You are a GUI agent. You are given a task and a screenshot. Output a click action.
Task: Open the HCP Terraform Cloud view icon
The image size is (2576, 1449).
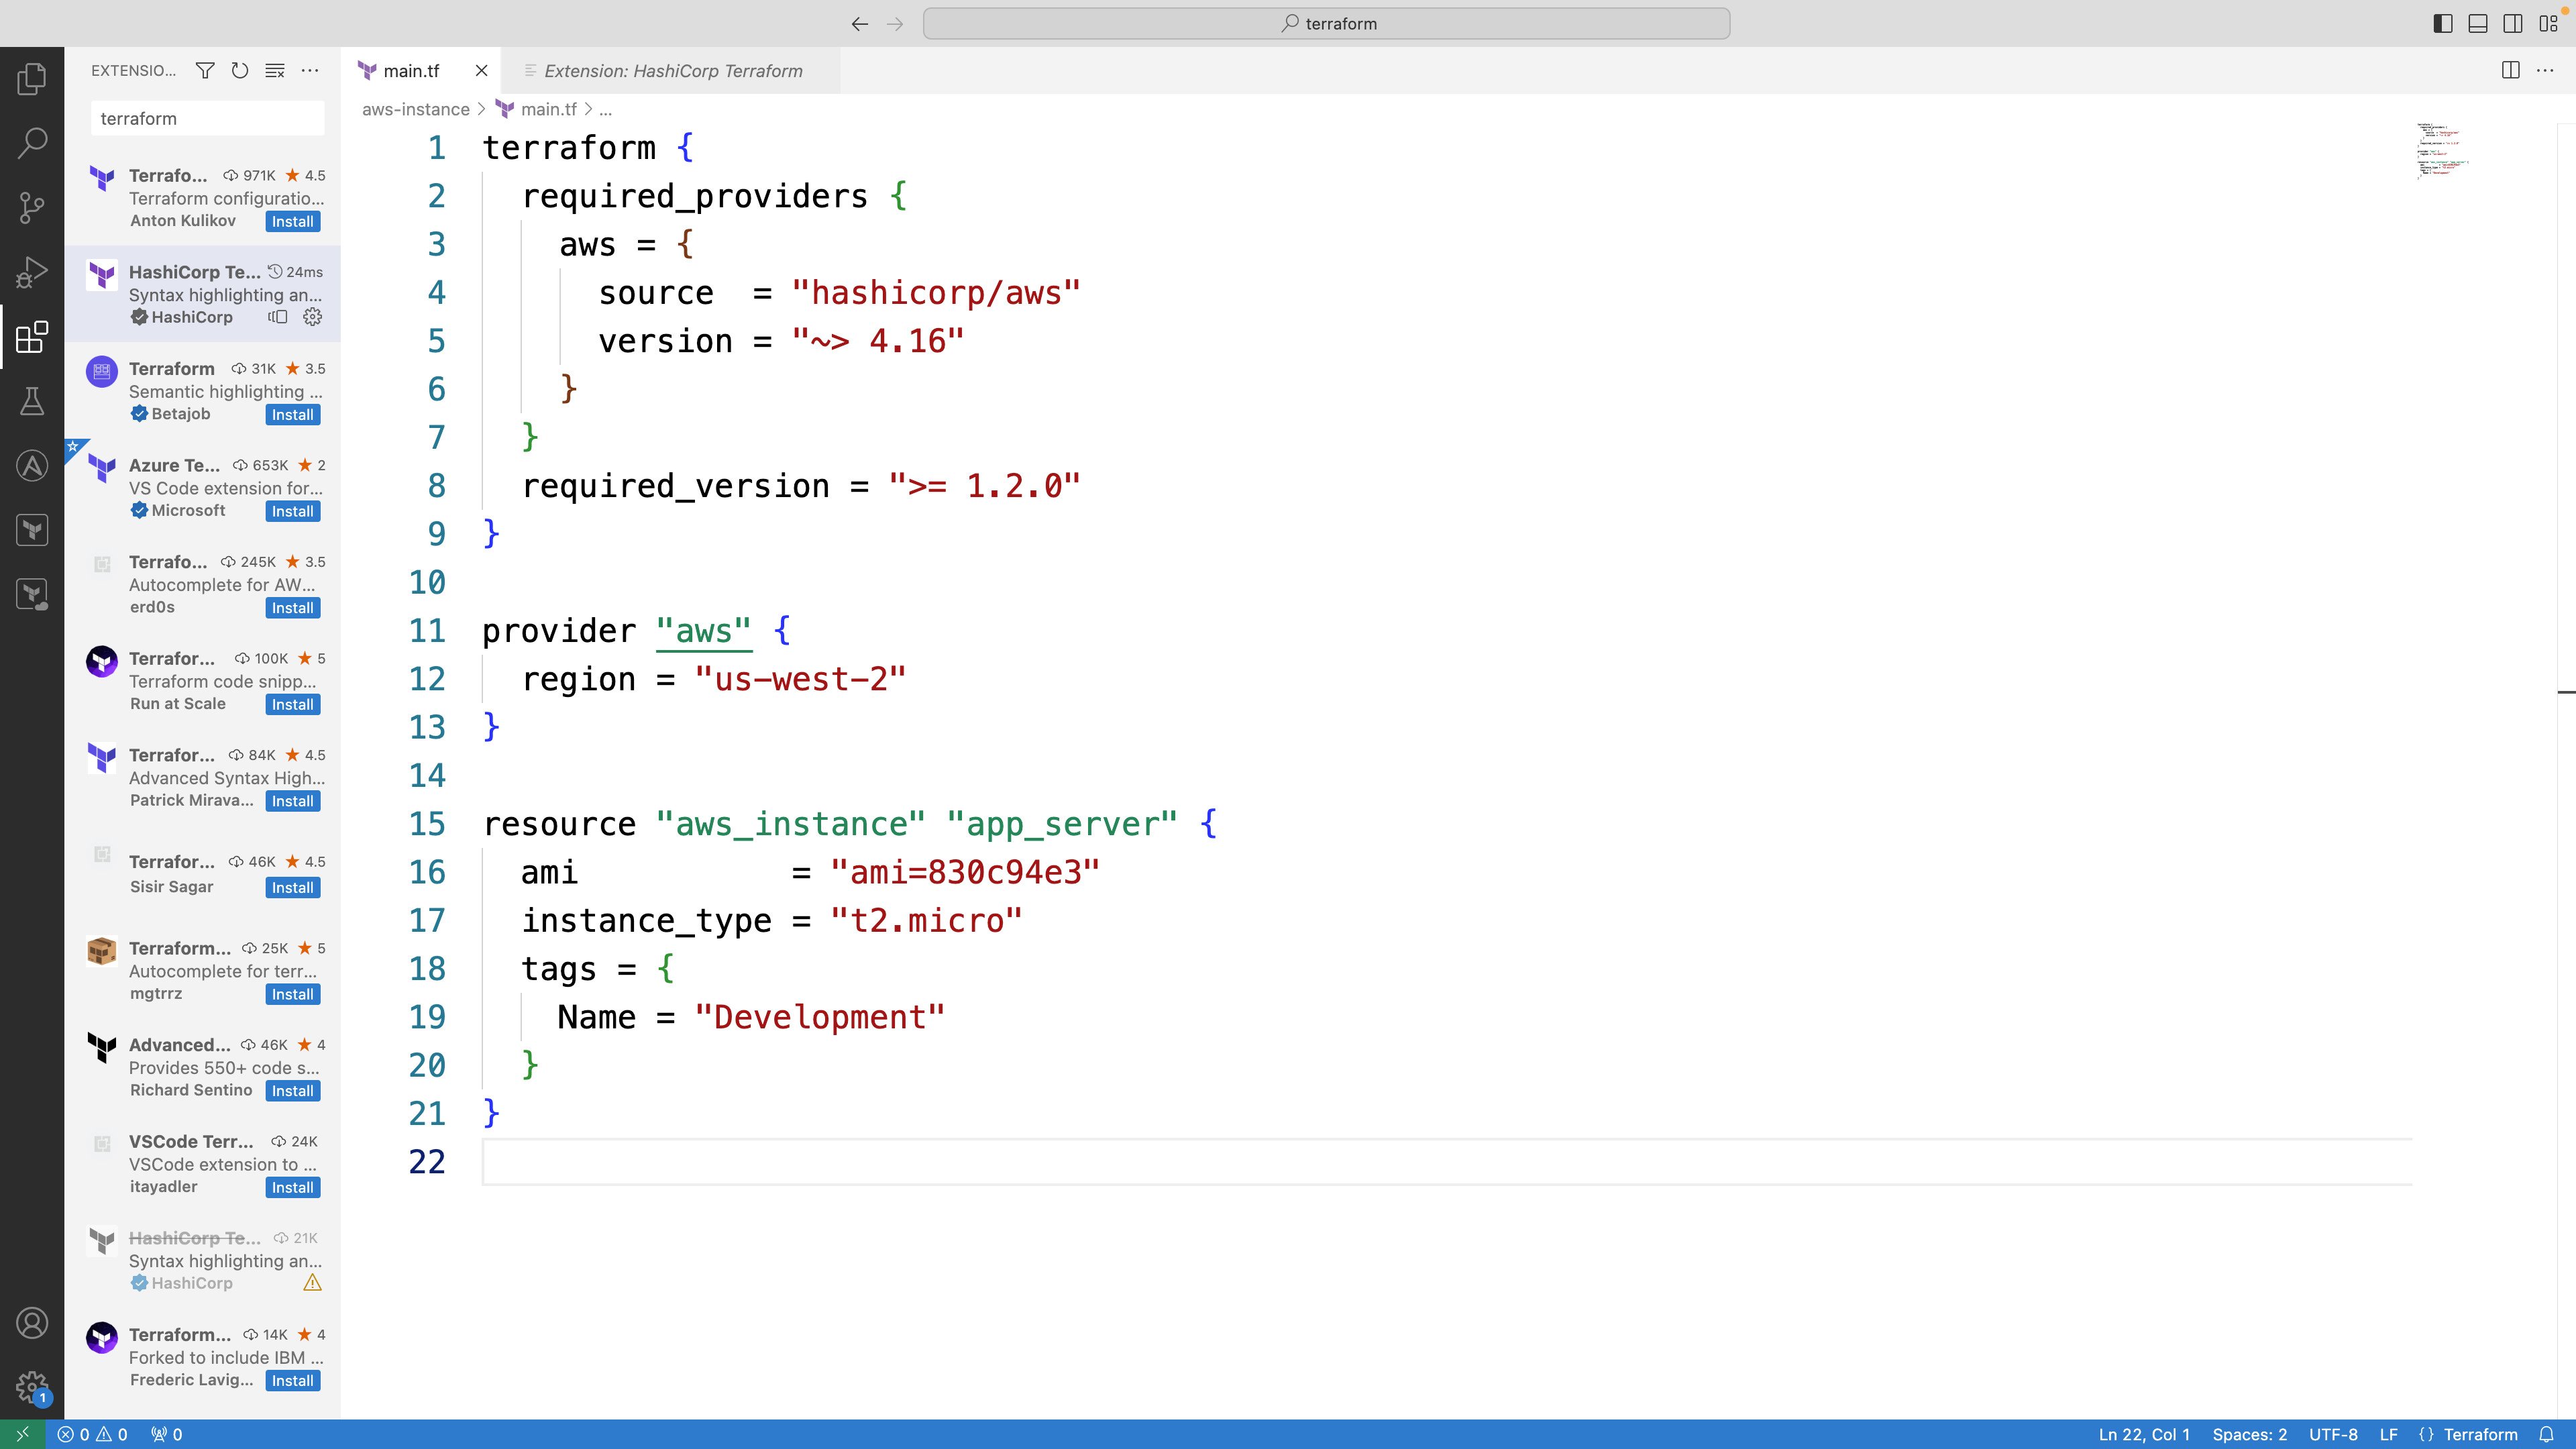click(x=32, y=595)
